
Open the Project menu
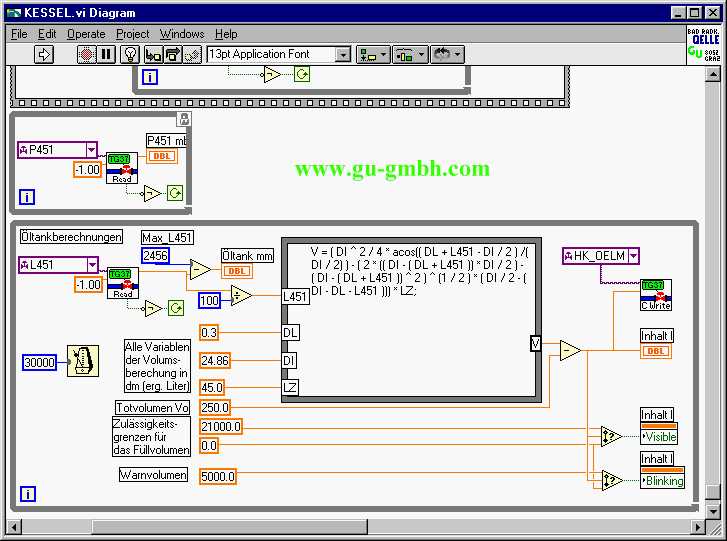point(132,34)
